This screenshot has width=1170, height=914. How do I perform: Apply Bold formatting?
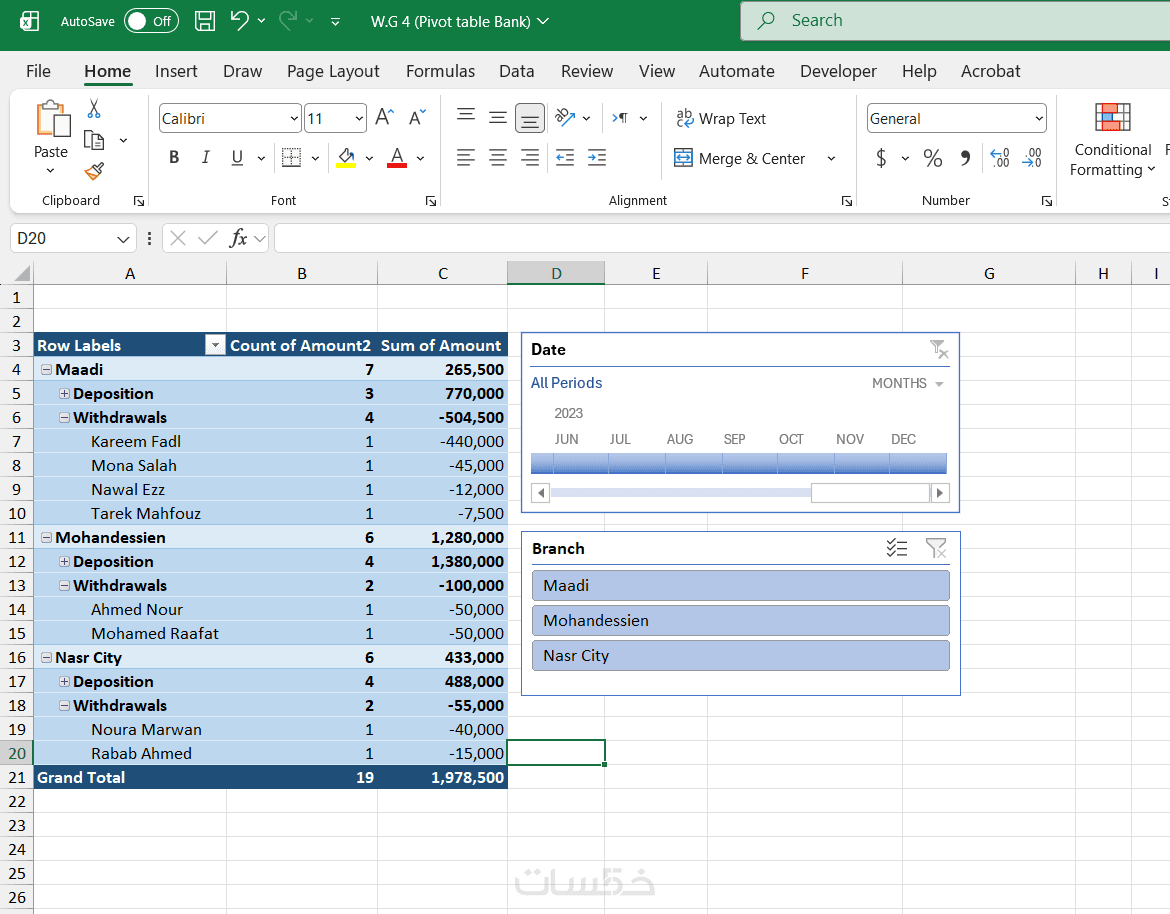click(x=174, y=158)
